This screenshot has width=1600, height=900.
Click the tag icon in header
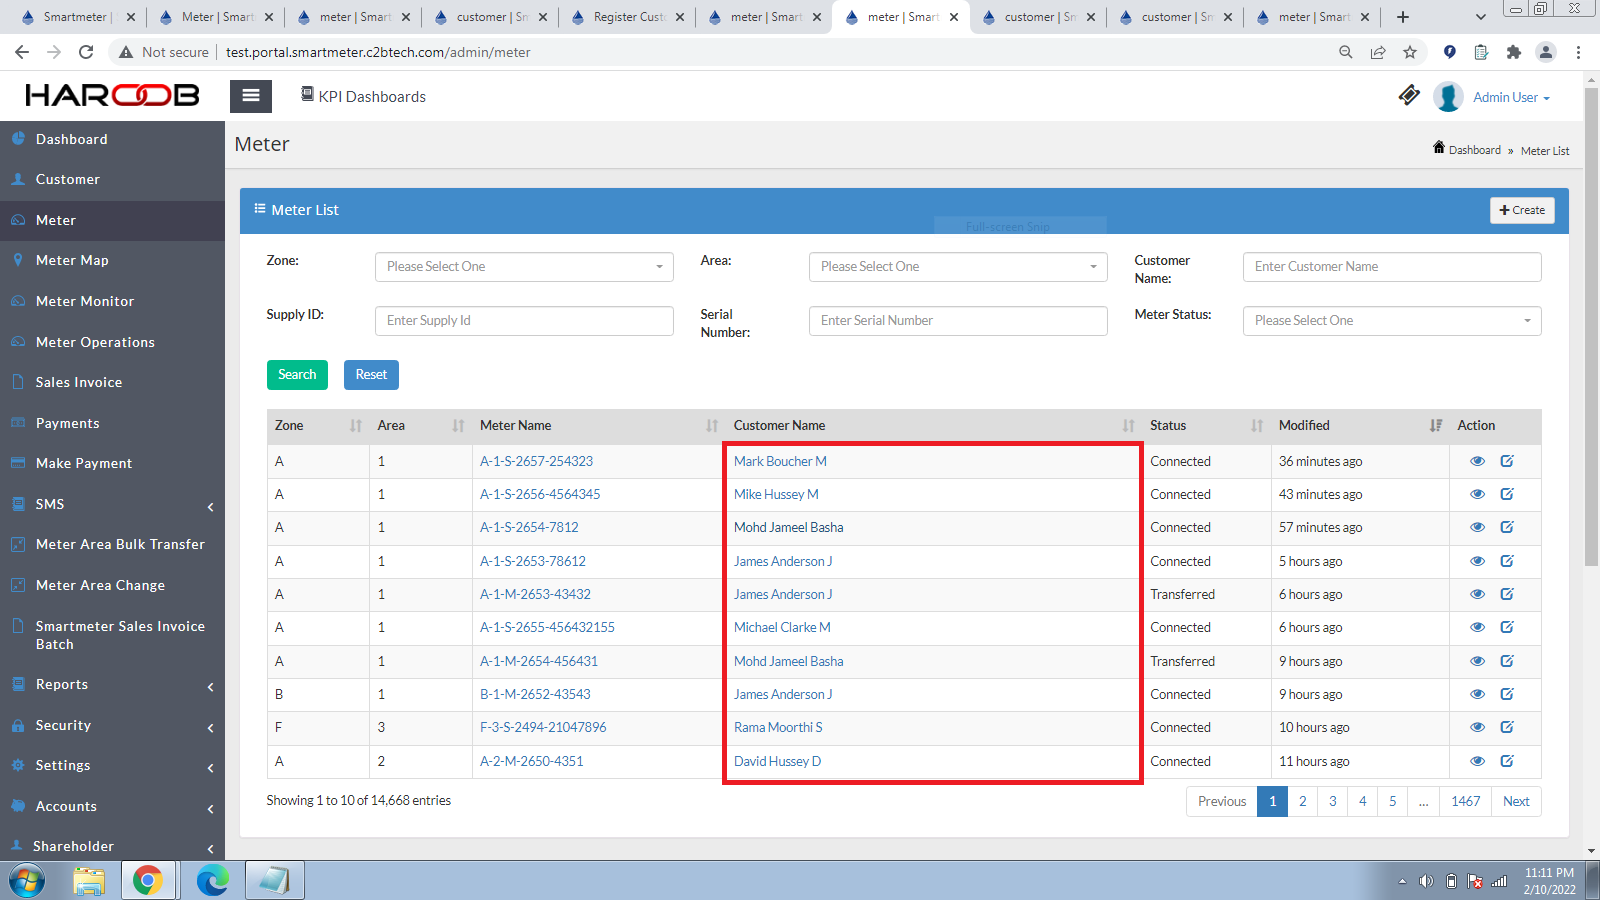(1409, 95)
